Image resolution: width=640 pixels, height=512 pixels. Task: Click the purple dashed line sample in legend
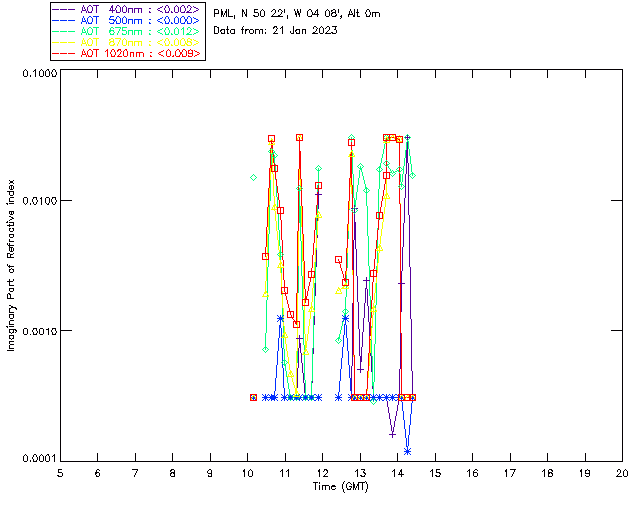64,10
